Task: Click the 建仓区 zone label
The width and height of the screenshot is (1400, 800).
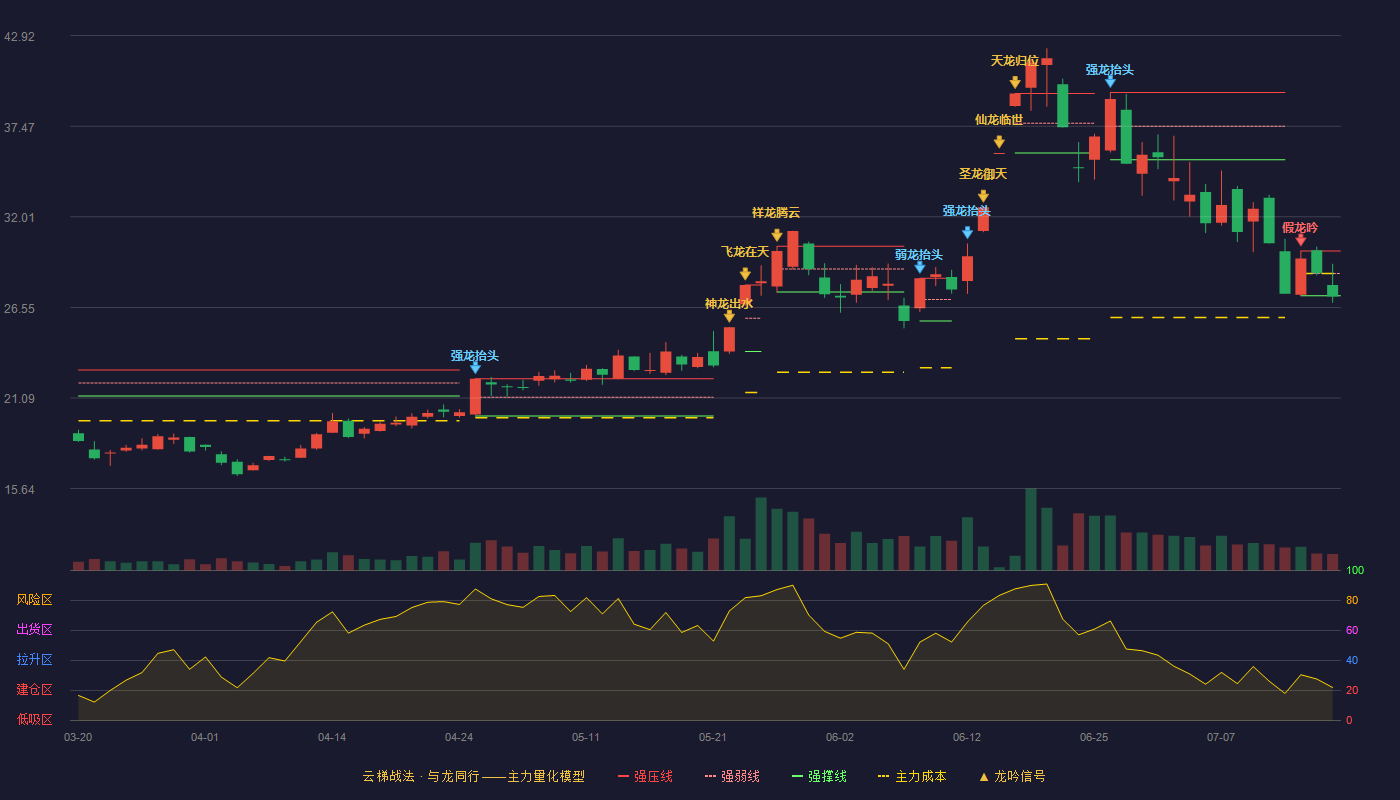Action: (34, 690)
